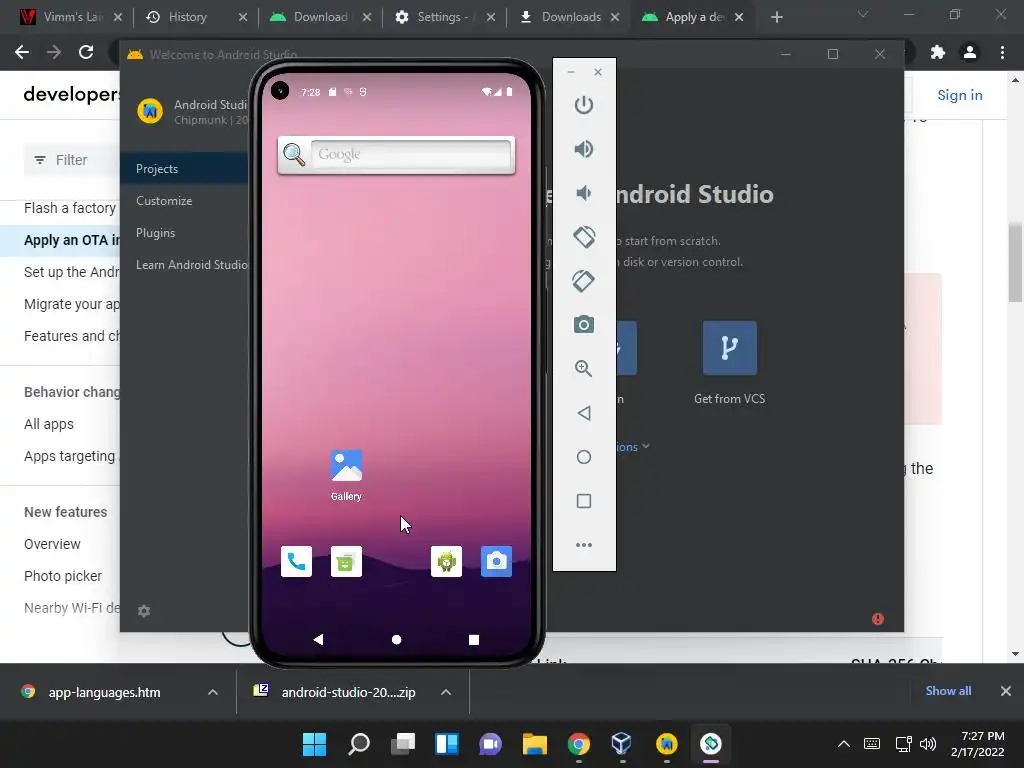Take an emulator screenshot with the camera icon
Image resolution: width=1024 pixels, height=768 pixels.
click(584, 325)
